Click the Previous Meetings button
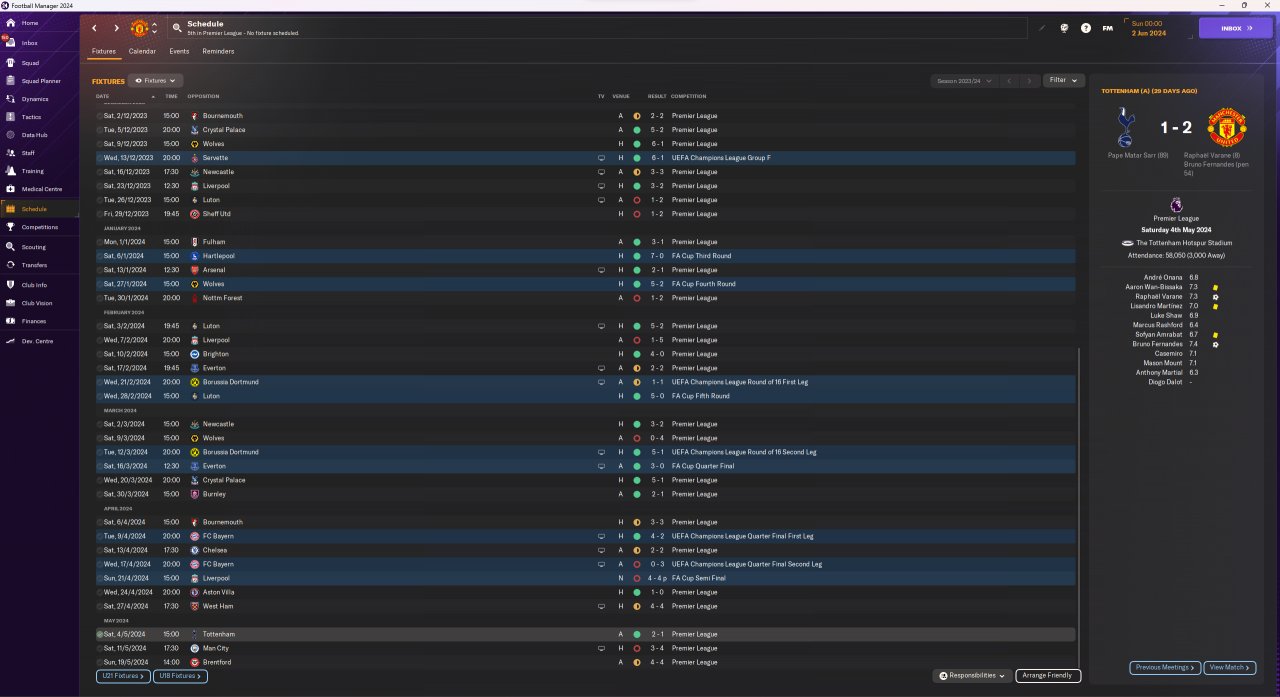 tap(1165, 667)
